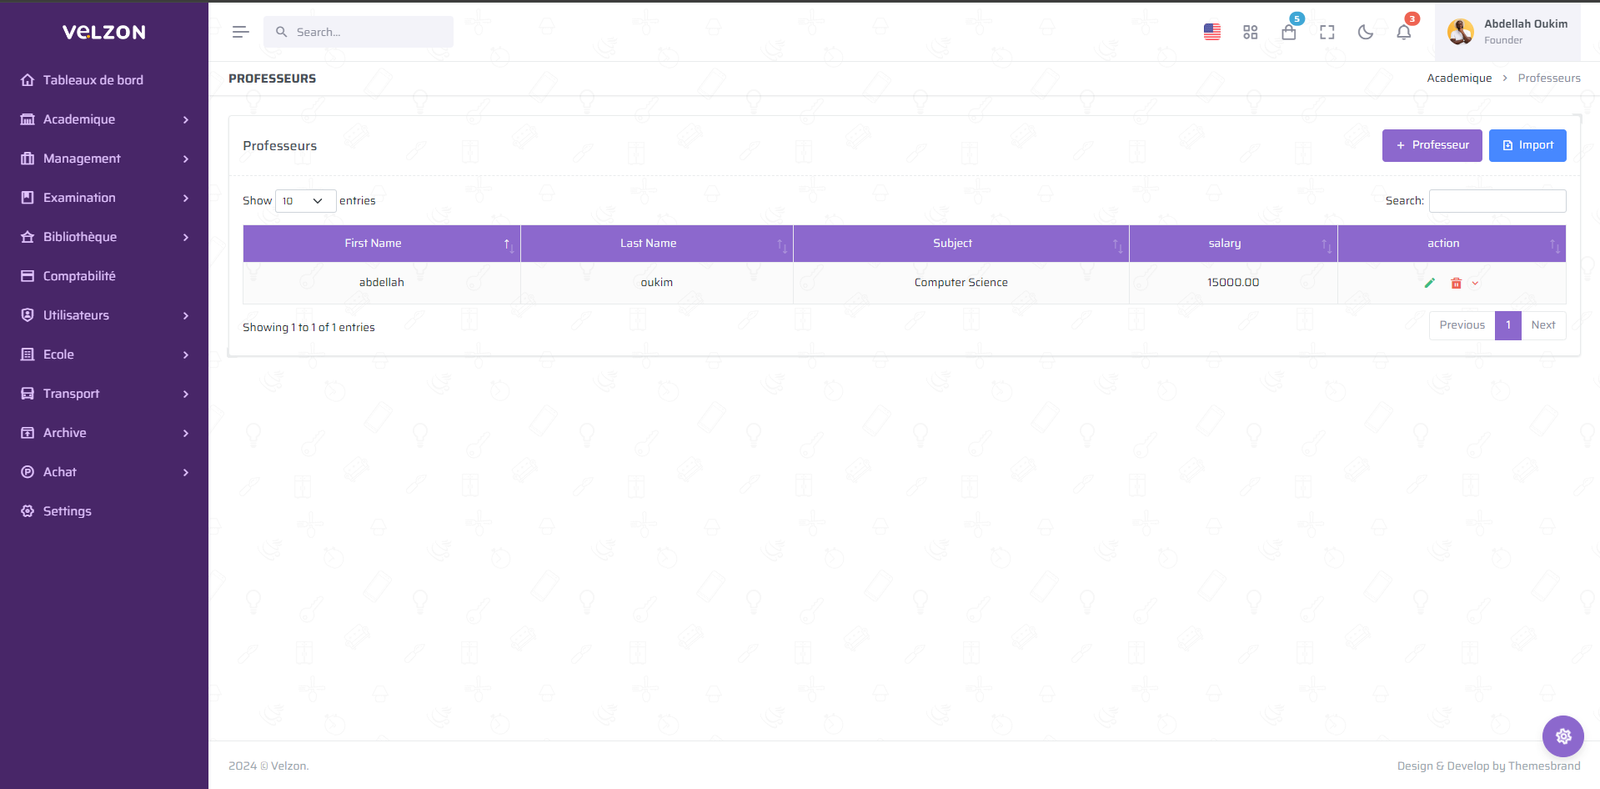
Task: Focus the top bar Search box
Action: tap(358, 32)
